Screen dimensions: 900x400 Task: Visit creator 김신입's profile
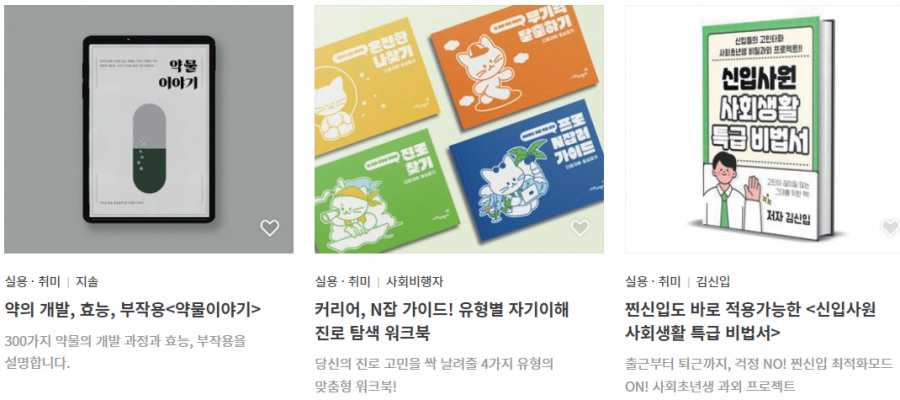[713, 282]
